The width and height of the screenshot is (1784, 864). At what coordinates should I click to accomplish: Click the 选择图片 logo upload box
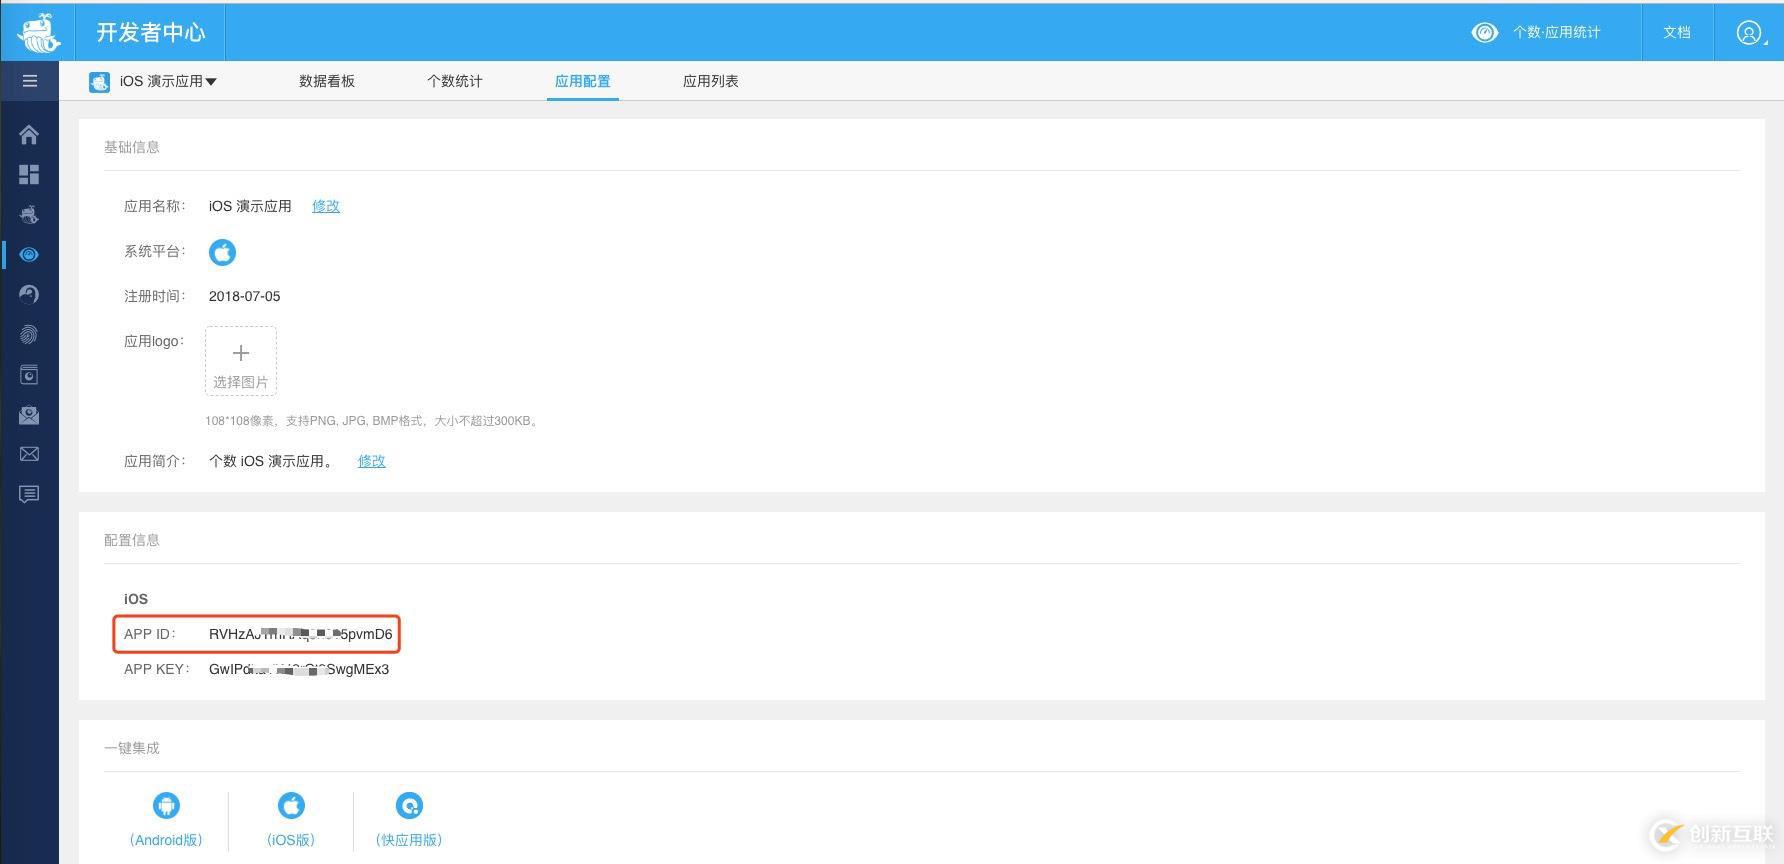point(241,361)
